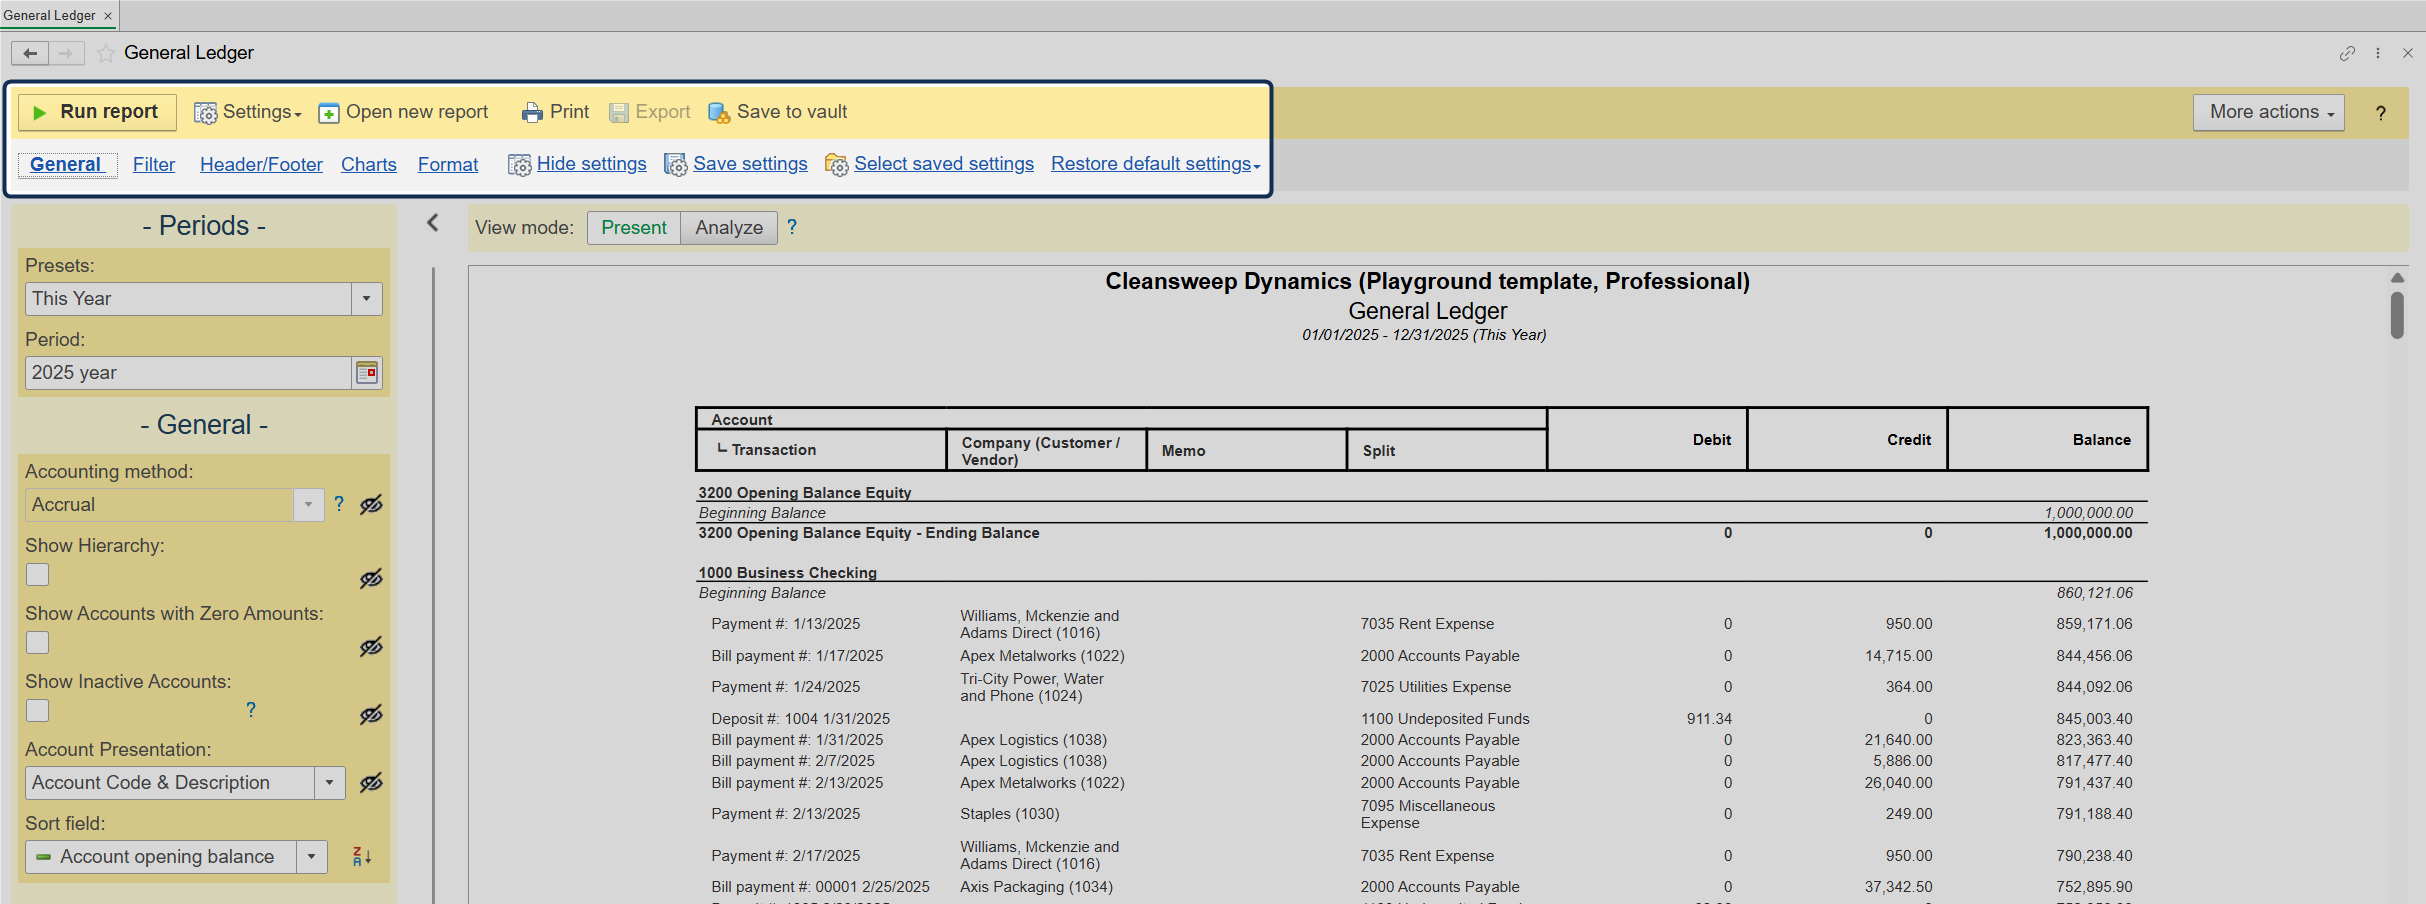Toggle sort order direction icon
The height and width of the screenshot is (904, 2426).
(x=362, y=857)
